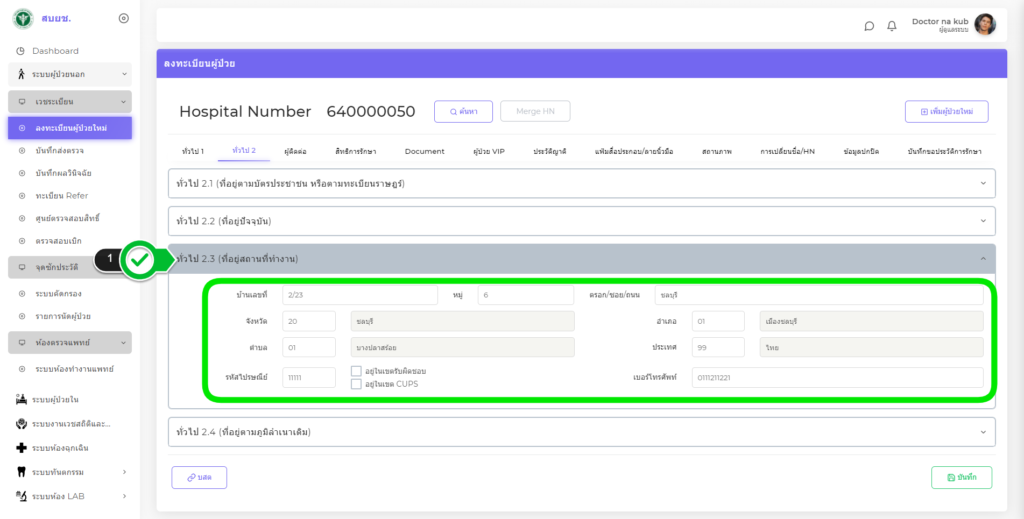Viewport: 1024px width, 519px height.
Task: Open the Document tab
Action: (424, 151)
